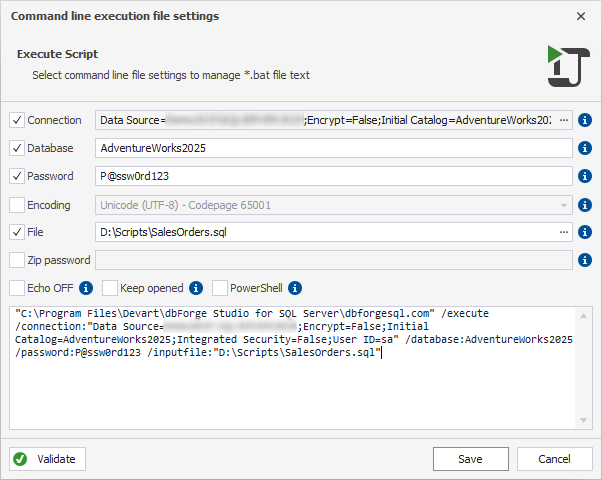Enable the Zip password checkbox
The width and height of the screenshot is (602, 480).
(17, 260)
